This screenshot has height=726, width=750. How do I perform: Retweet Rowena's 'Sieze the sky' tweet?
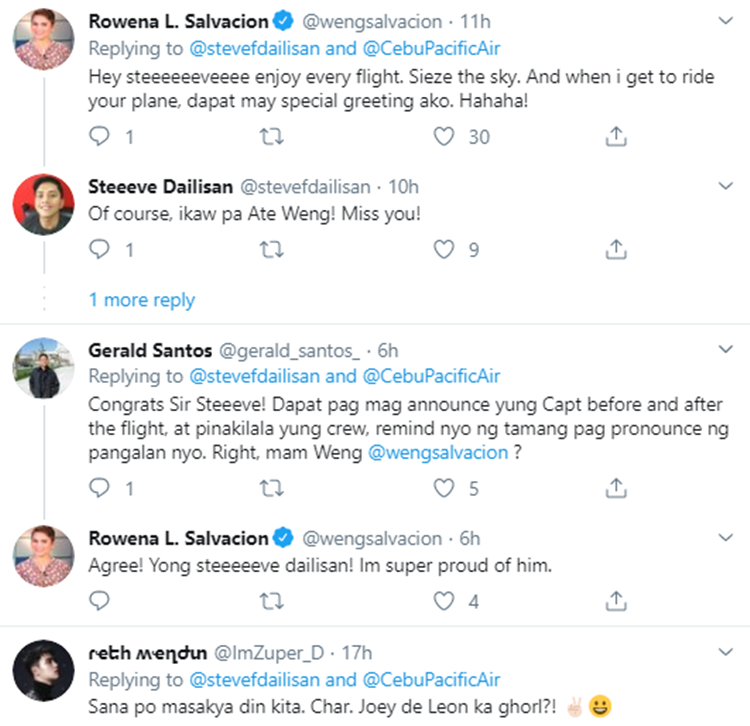point(270,137)
